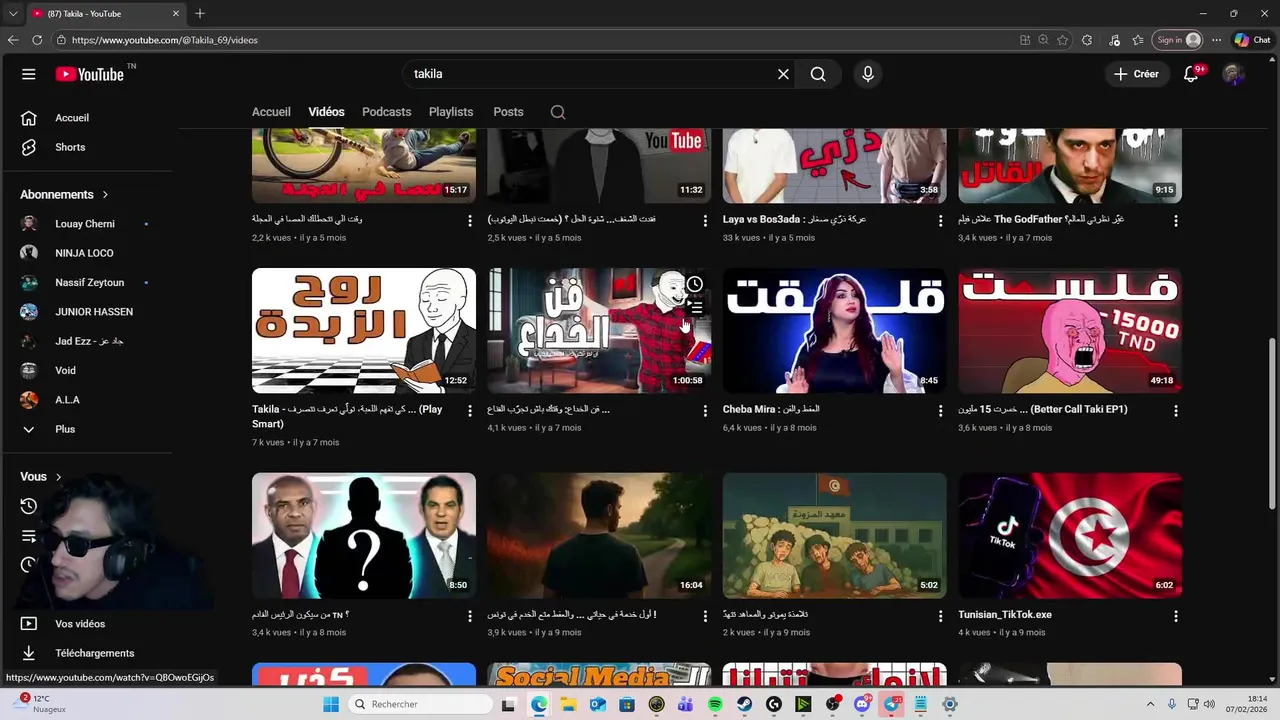The height and width of the screenshot is (720, 1280).
Task: Clear the search box with the X
Action: (x=784, y=74)
